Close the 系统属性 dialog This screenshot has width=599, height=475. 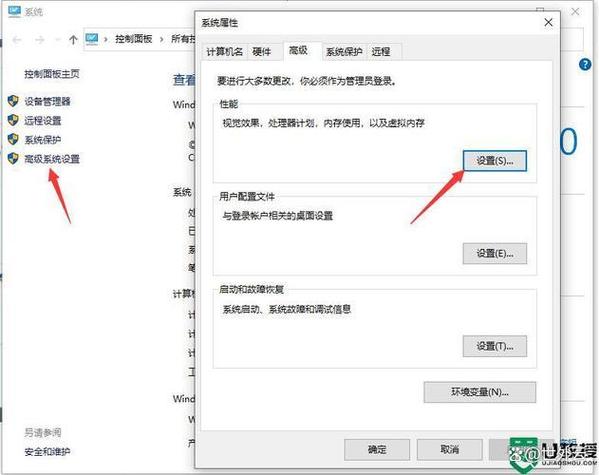548,23
